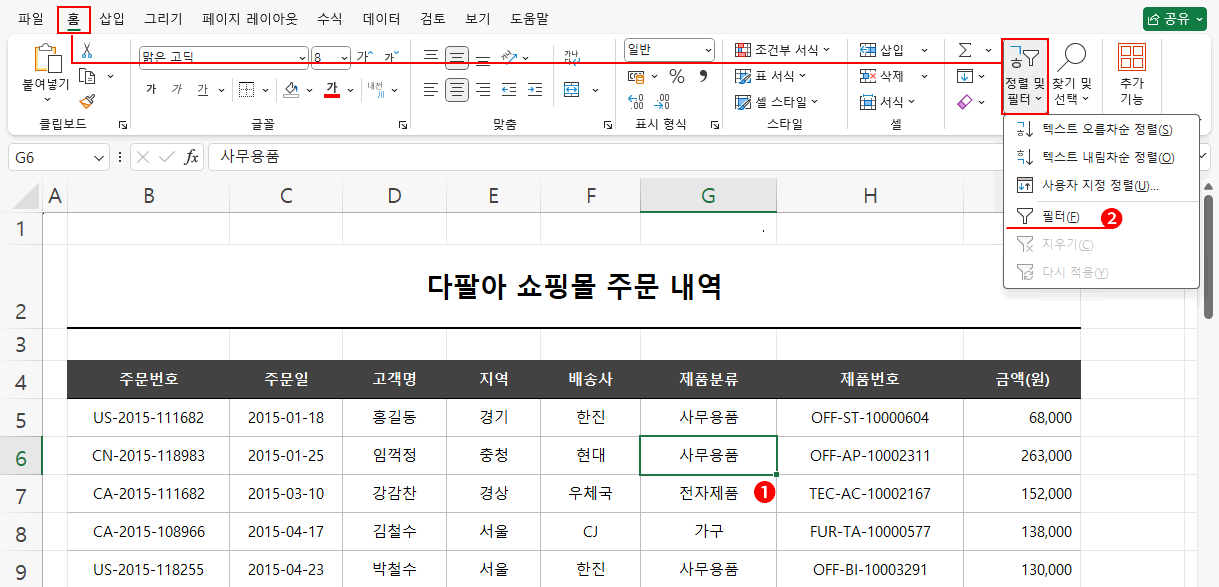This screenshot has width=1219, height=587.
Task: Click the merge and center icon
Action: tap(572, 89)
